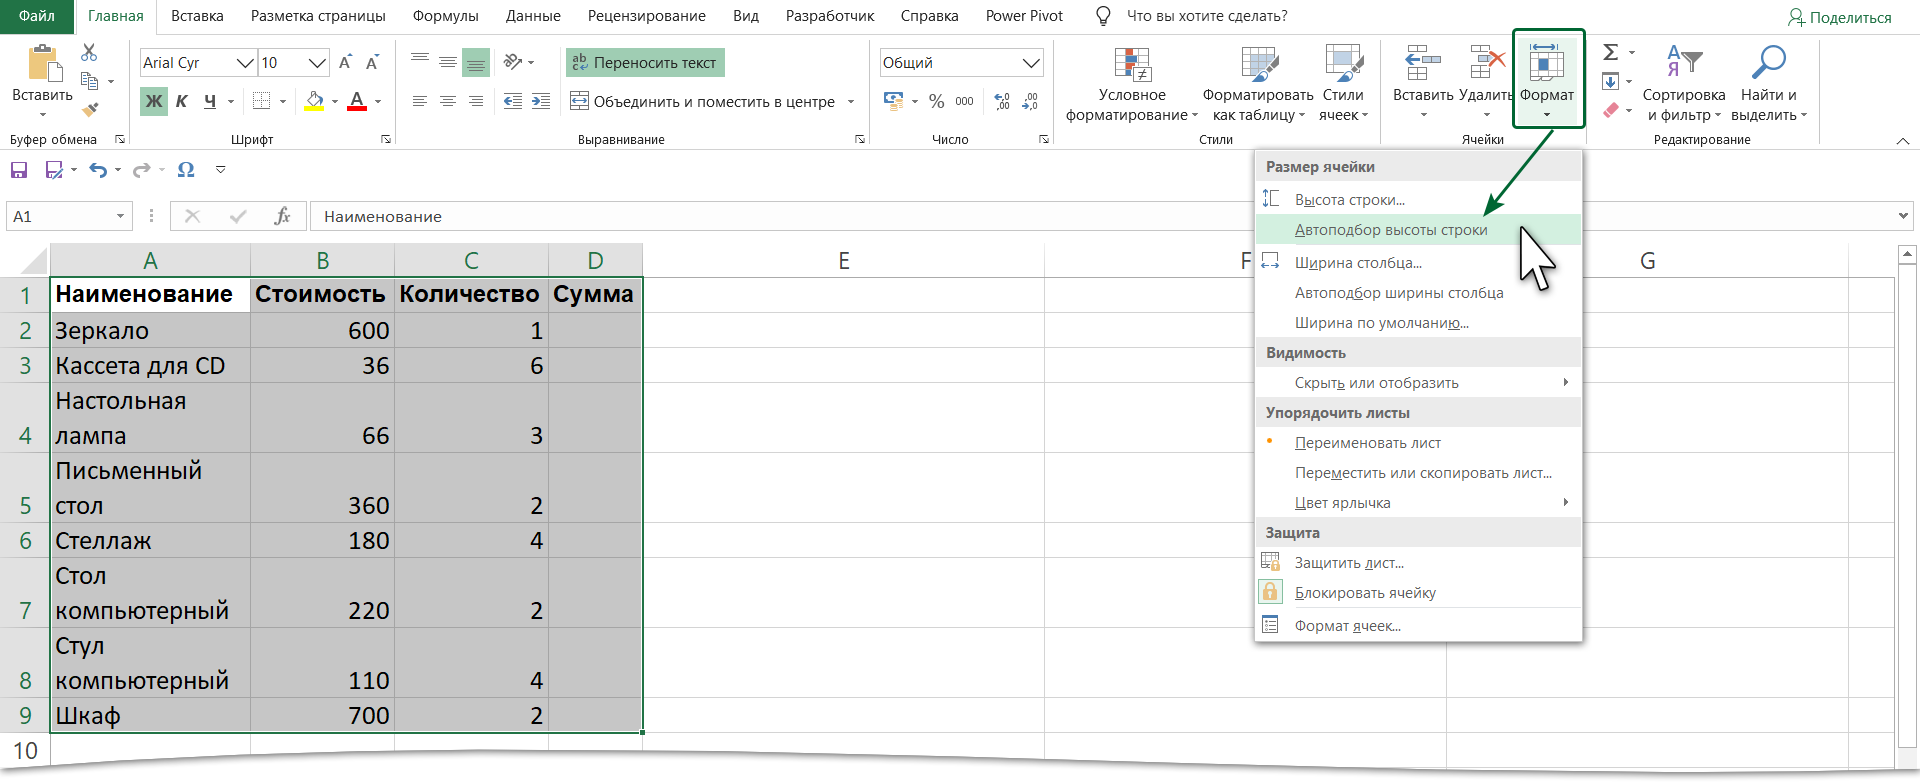Click the fill color bucket icon
This screenshot has height=783, width=1920.
[314, 101]
